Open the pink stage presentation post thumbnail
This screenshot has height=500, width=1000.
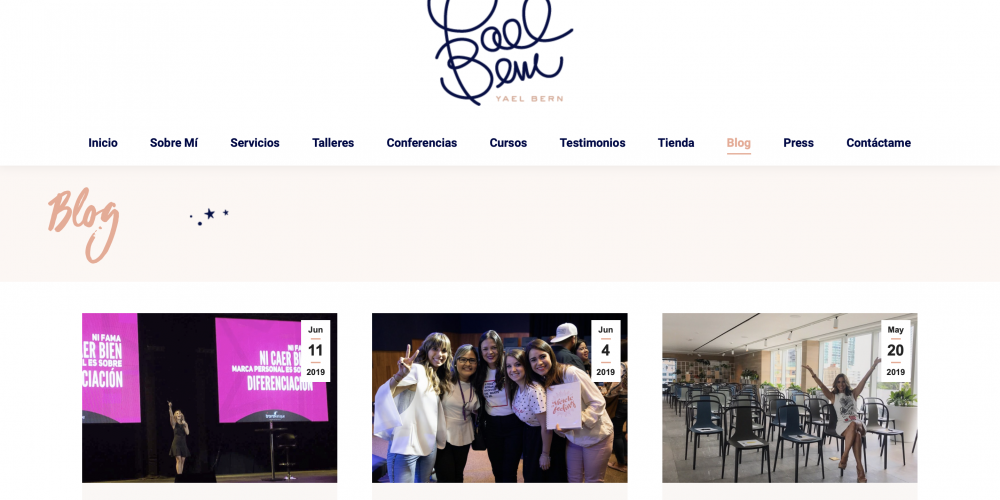209,398
